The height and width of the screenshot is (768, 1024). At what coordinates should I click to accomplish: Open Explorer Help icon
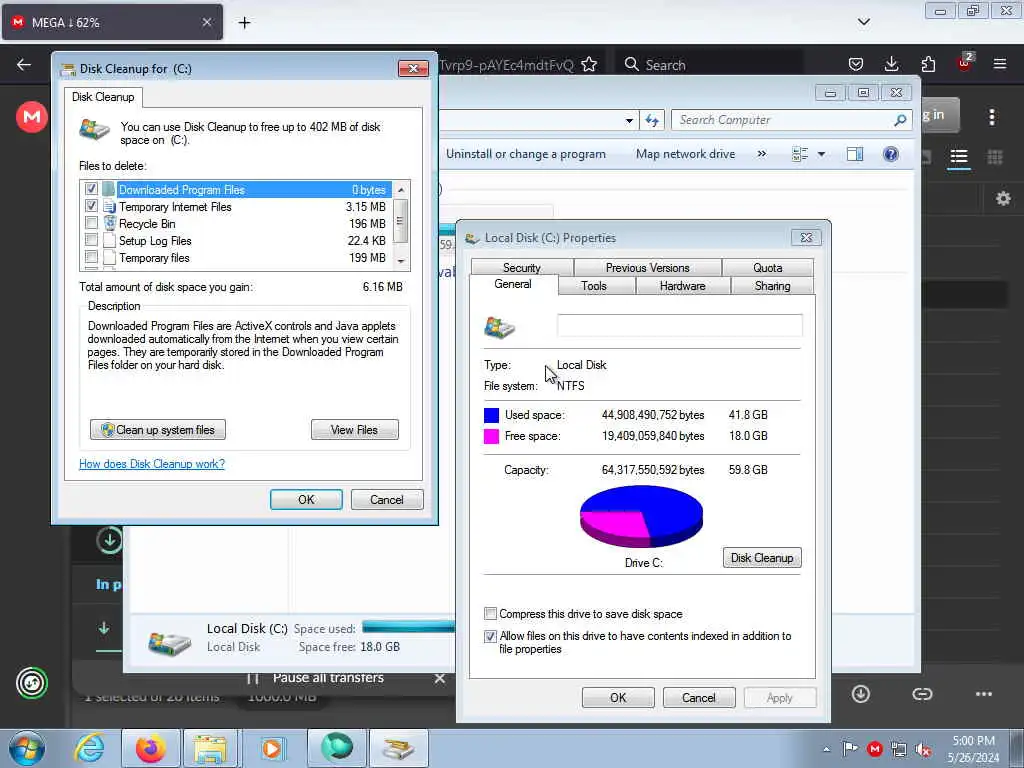pyautogui.click(x=891, y=154)
